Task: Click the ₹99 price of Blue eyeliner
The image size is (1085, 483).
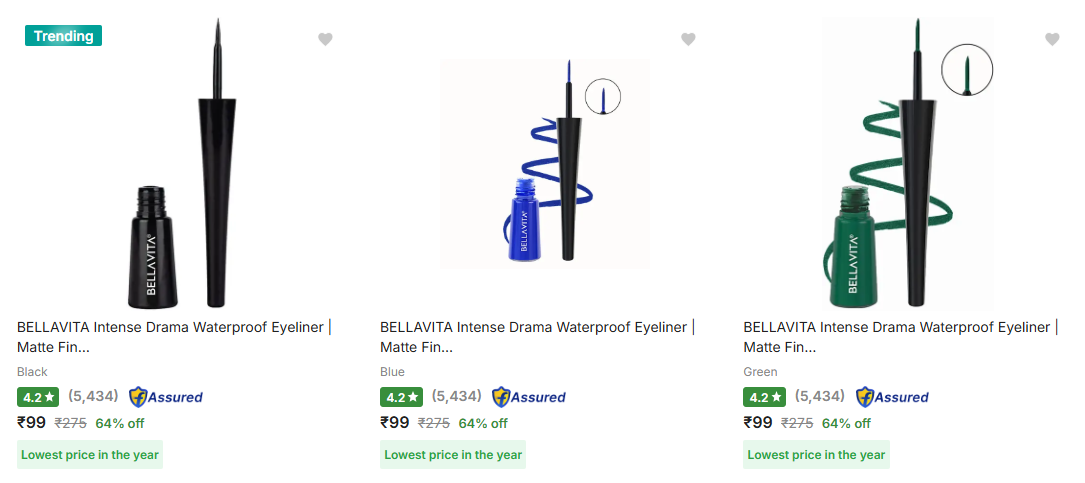Action: pos(395,423)
